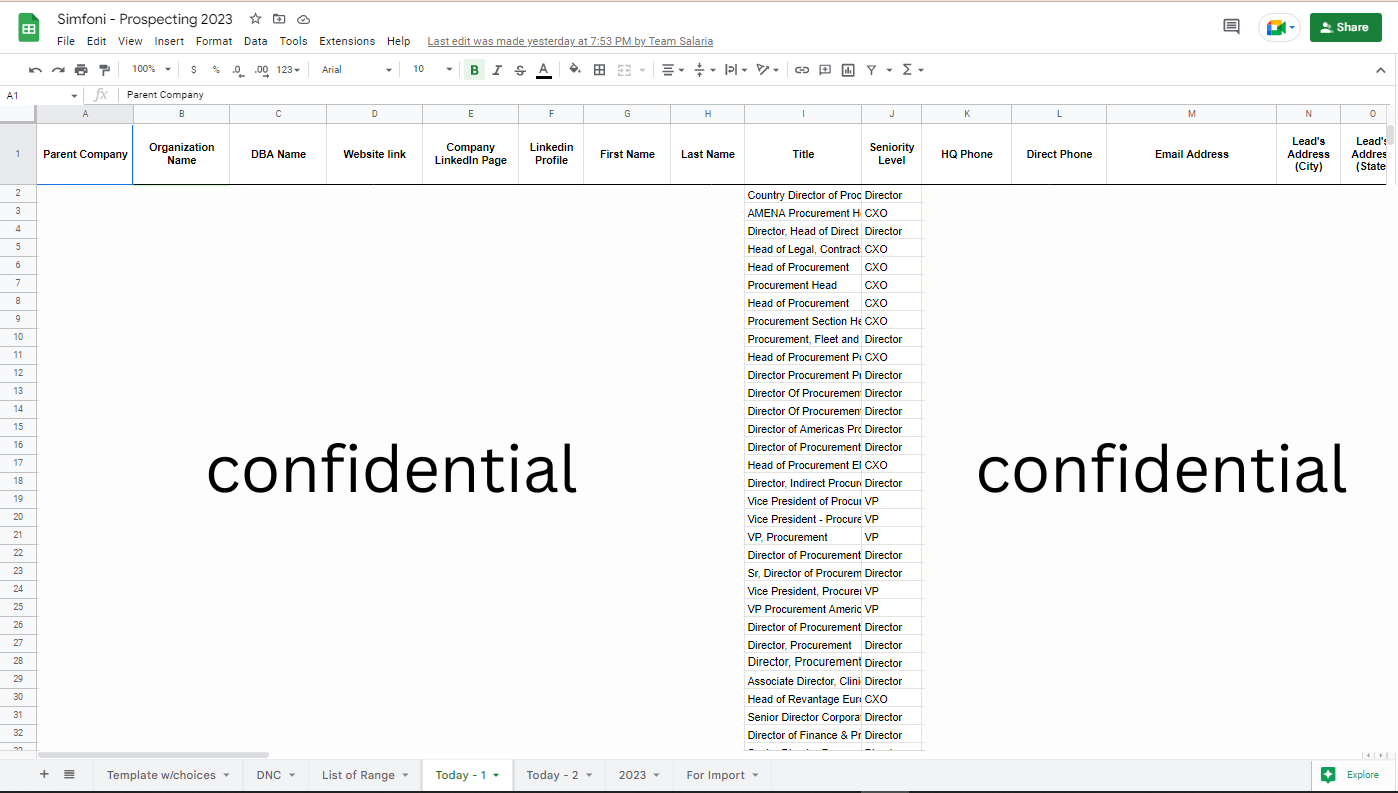
Task: Click the Create a filter icon
Action: click(x=872, y=70)
